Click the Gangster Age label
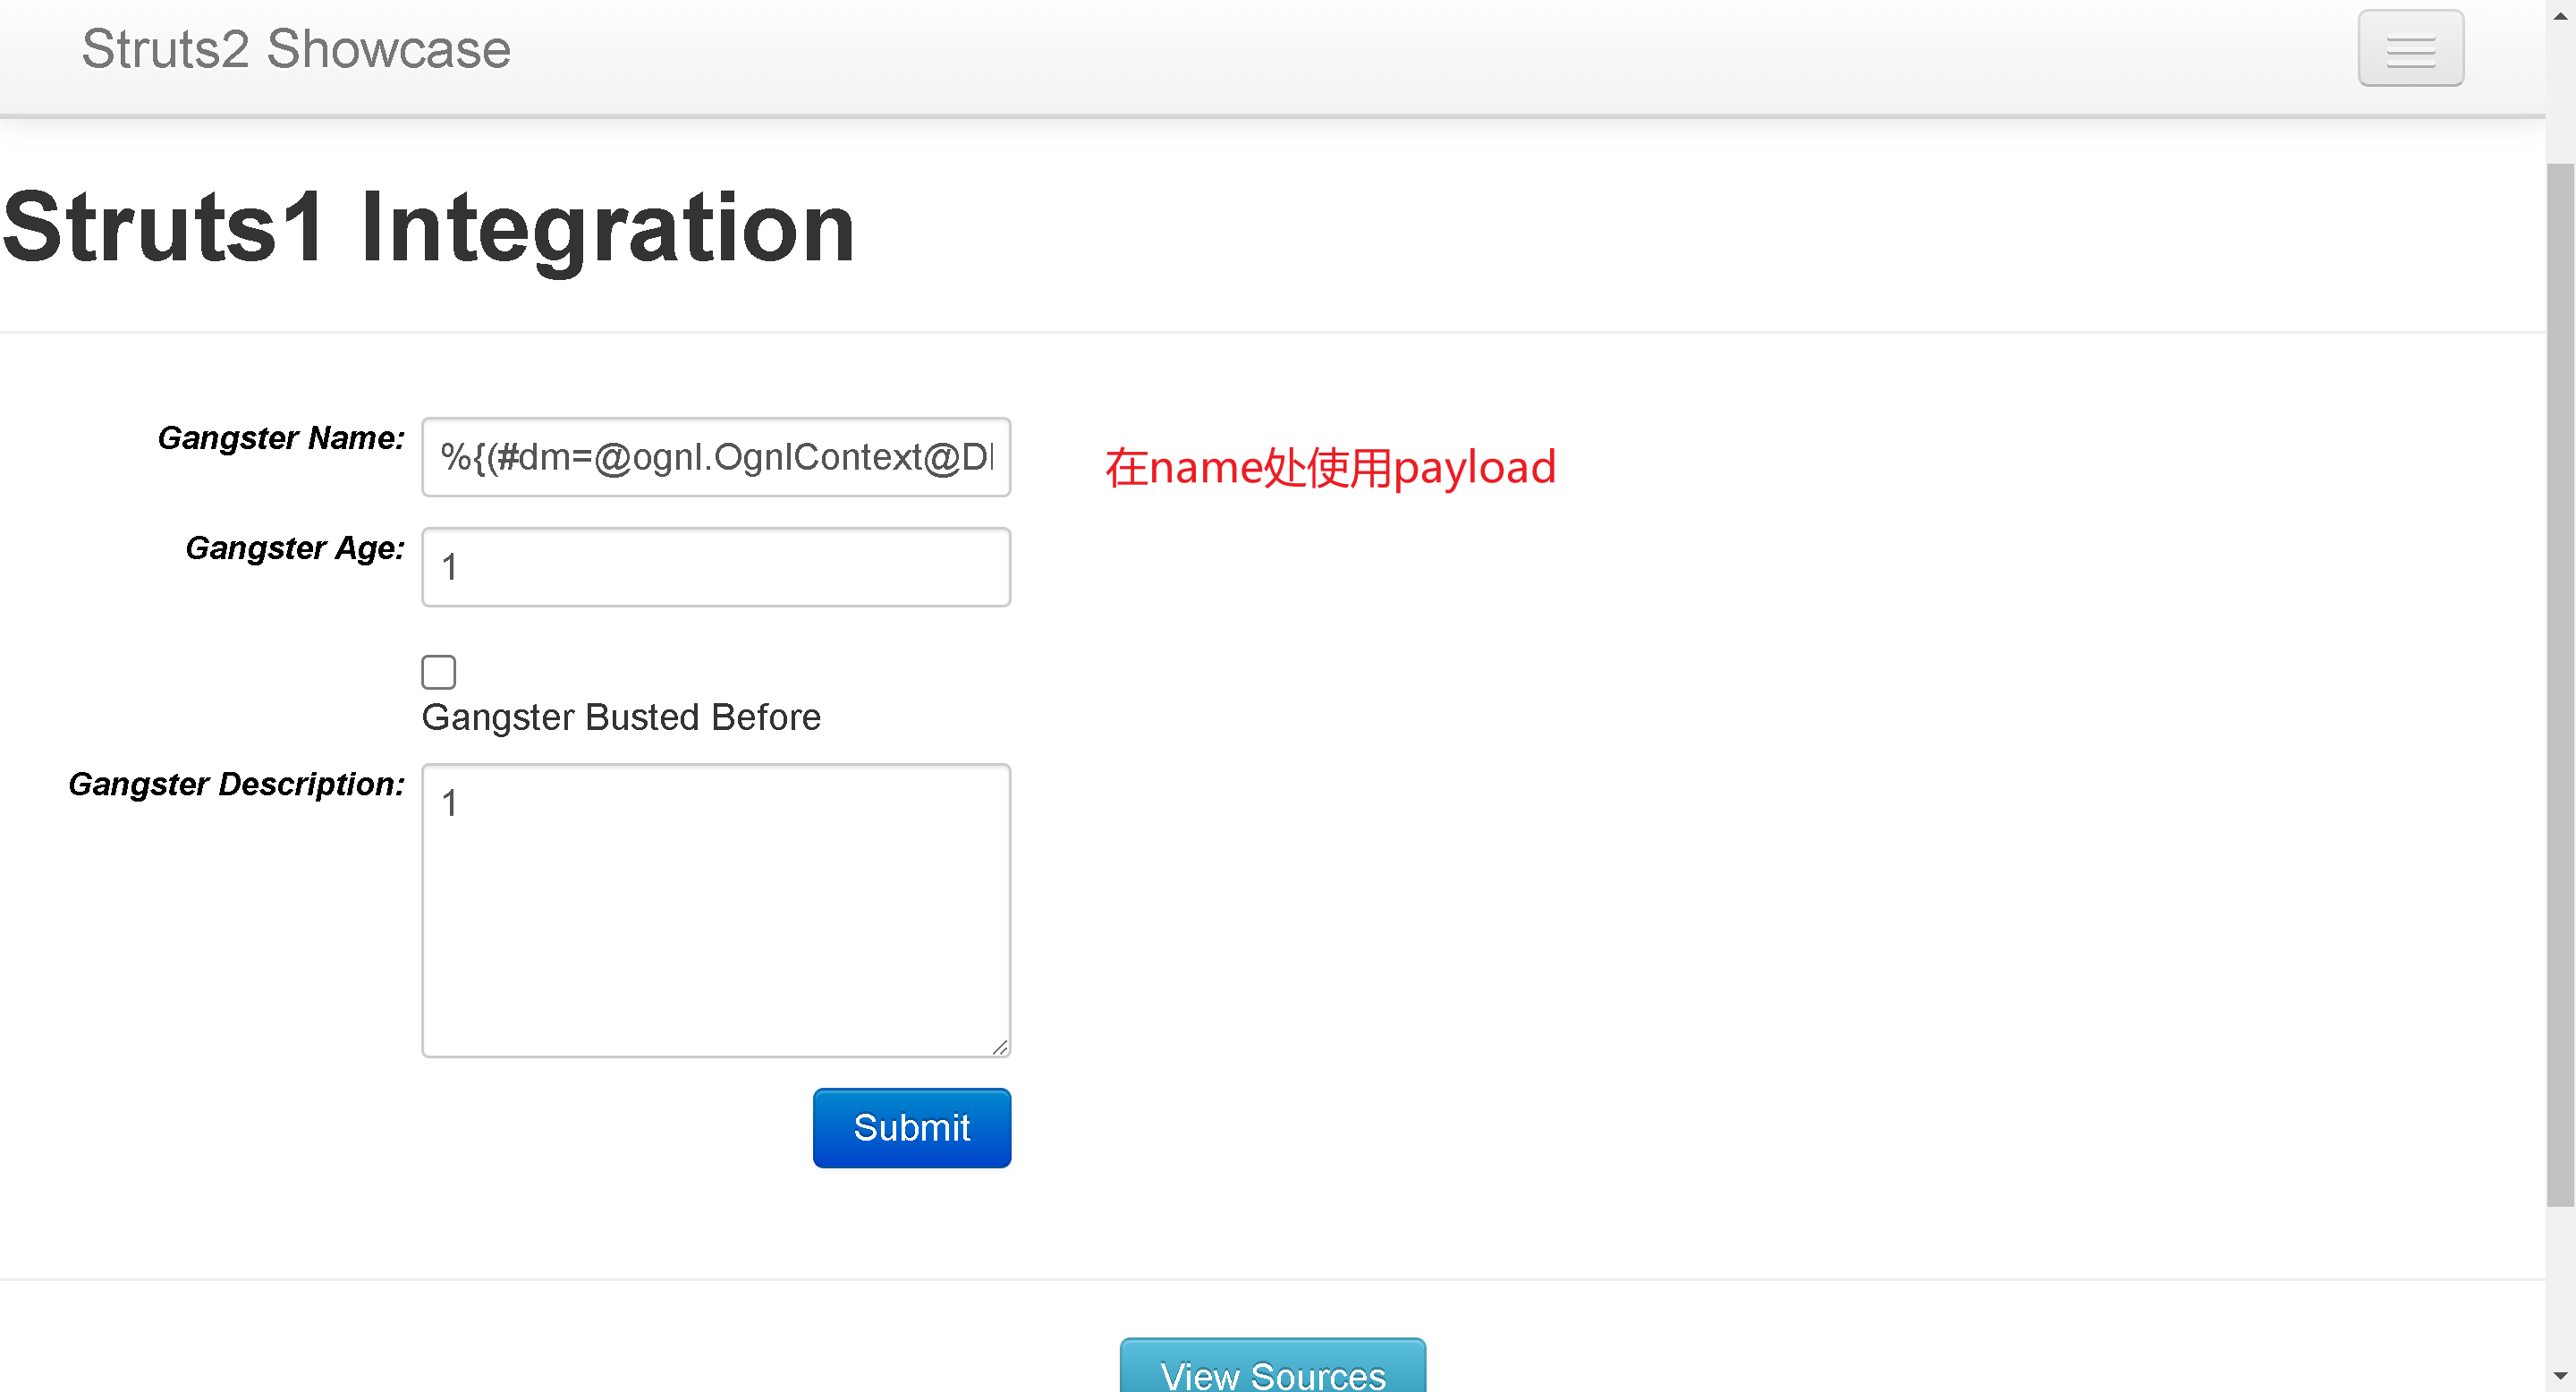This screenshot has width=2576, height=1392. pyautogui.click(x=295, y=548)
